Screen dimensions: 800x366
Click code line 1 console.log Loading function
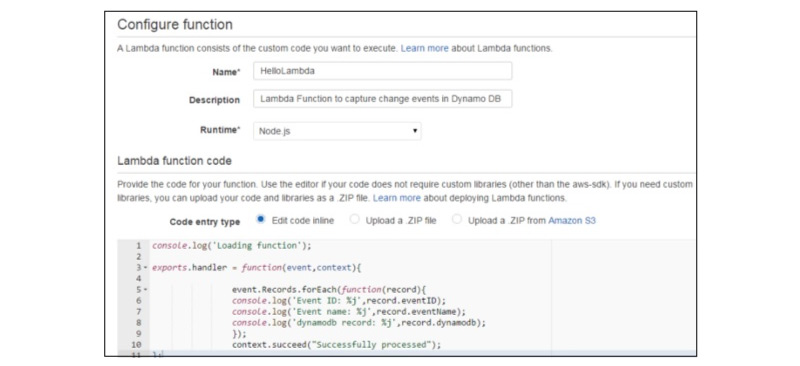point(232,246)
